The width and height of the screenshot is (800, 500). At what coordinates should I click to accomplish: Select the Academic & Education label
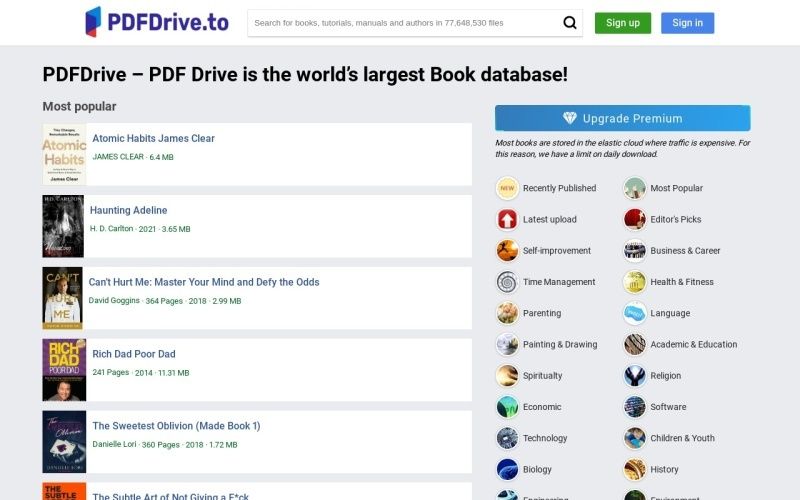pos(693,344)
